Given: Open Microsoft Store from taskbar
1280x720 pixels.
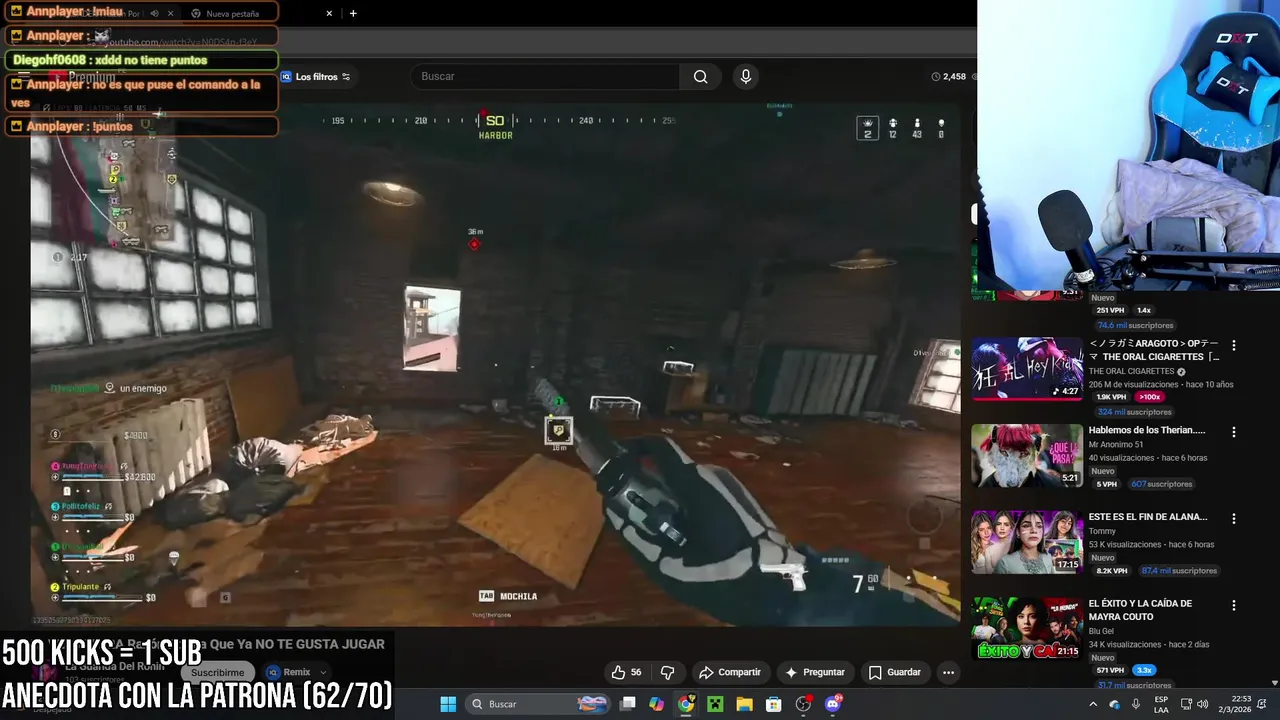Looking at the screenshot, I should (x=773, y=704).
